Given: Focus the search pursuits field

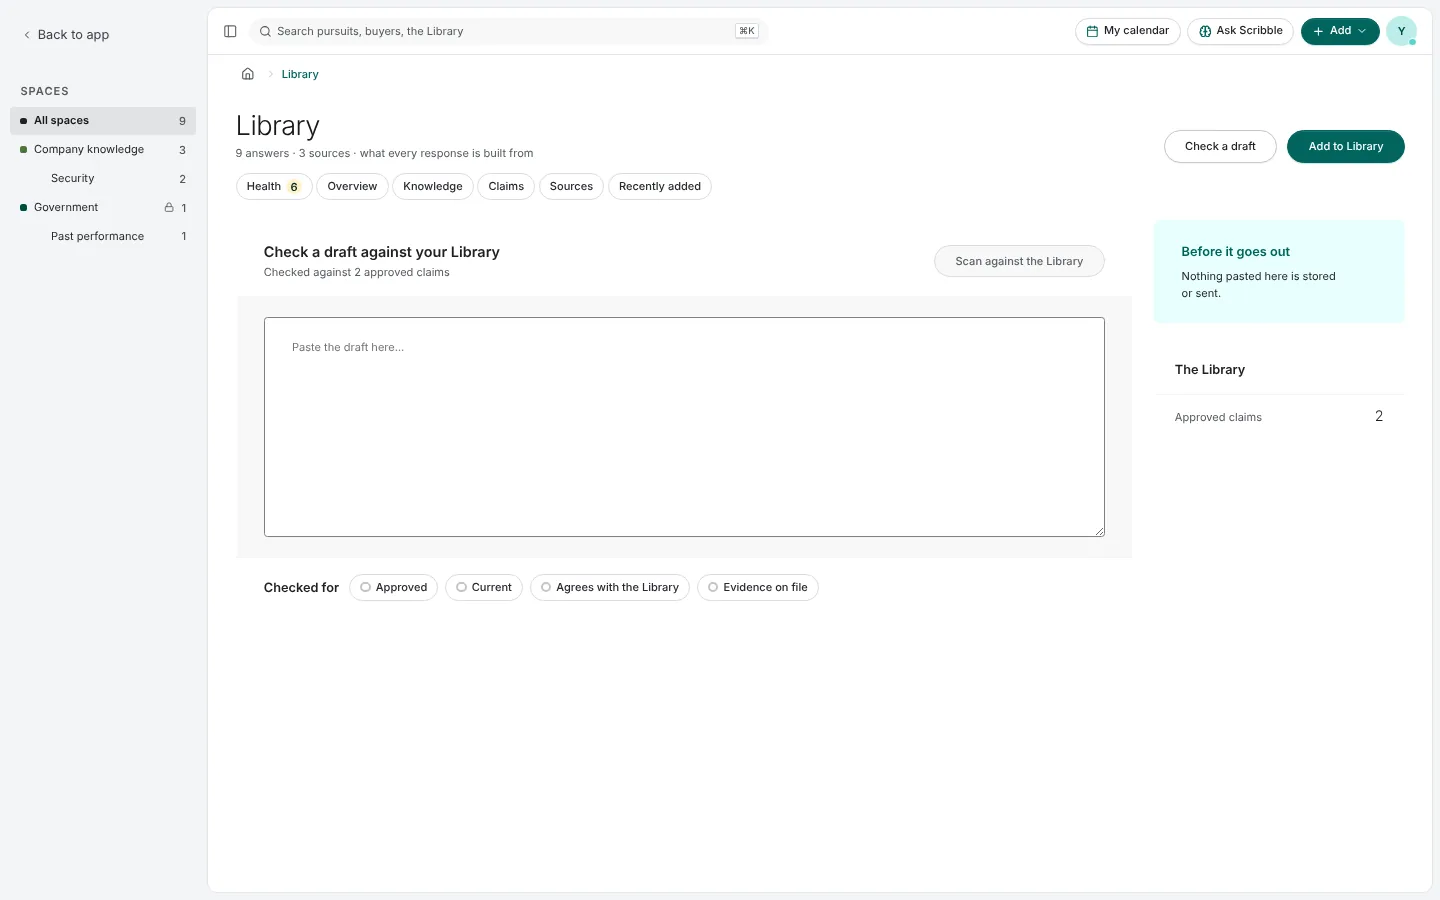Looking at the screenshot, I should click(x=508, y=31).
